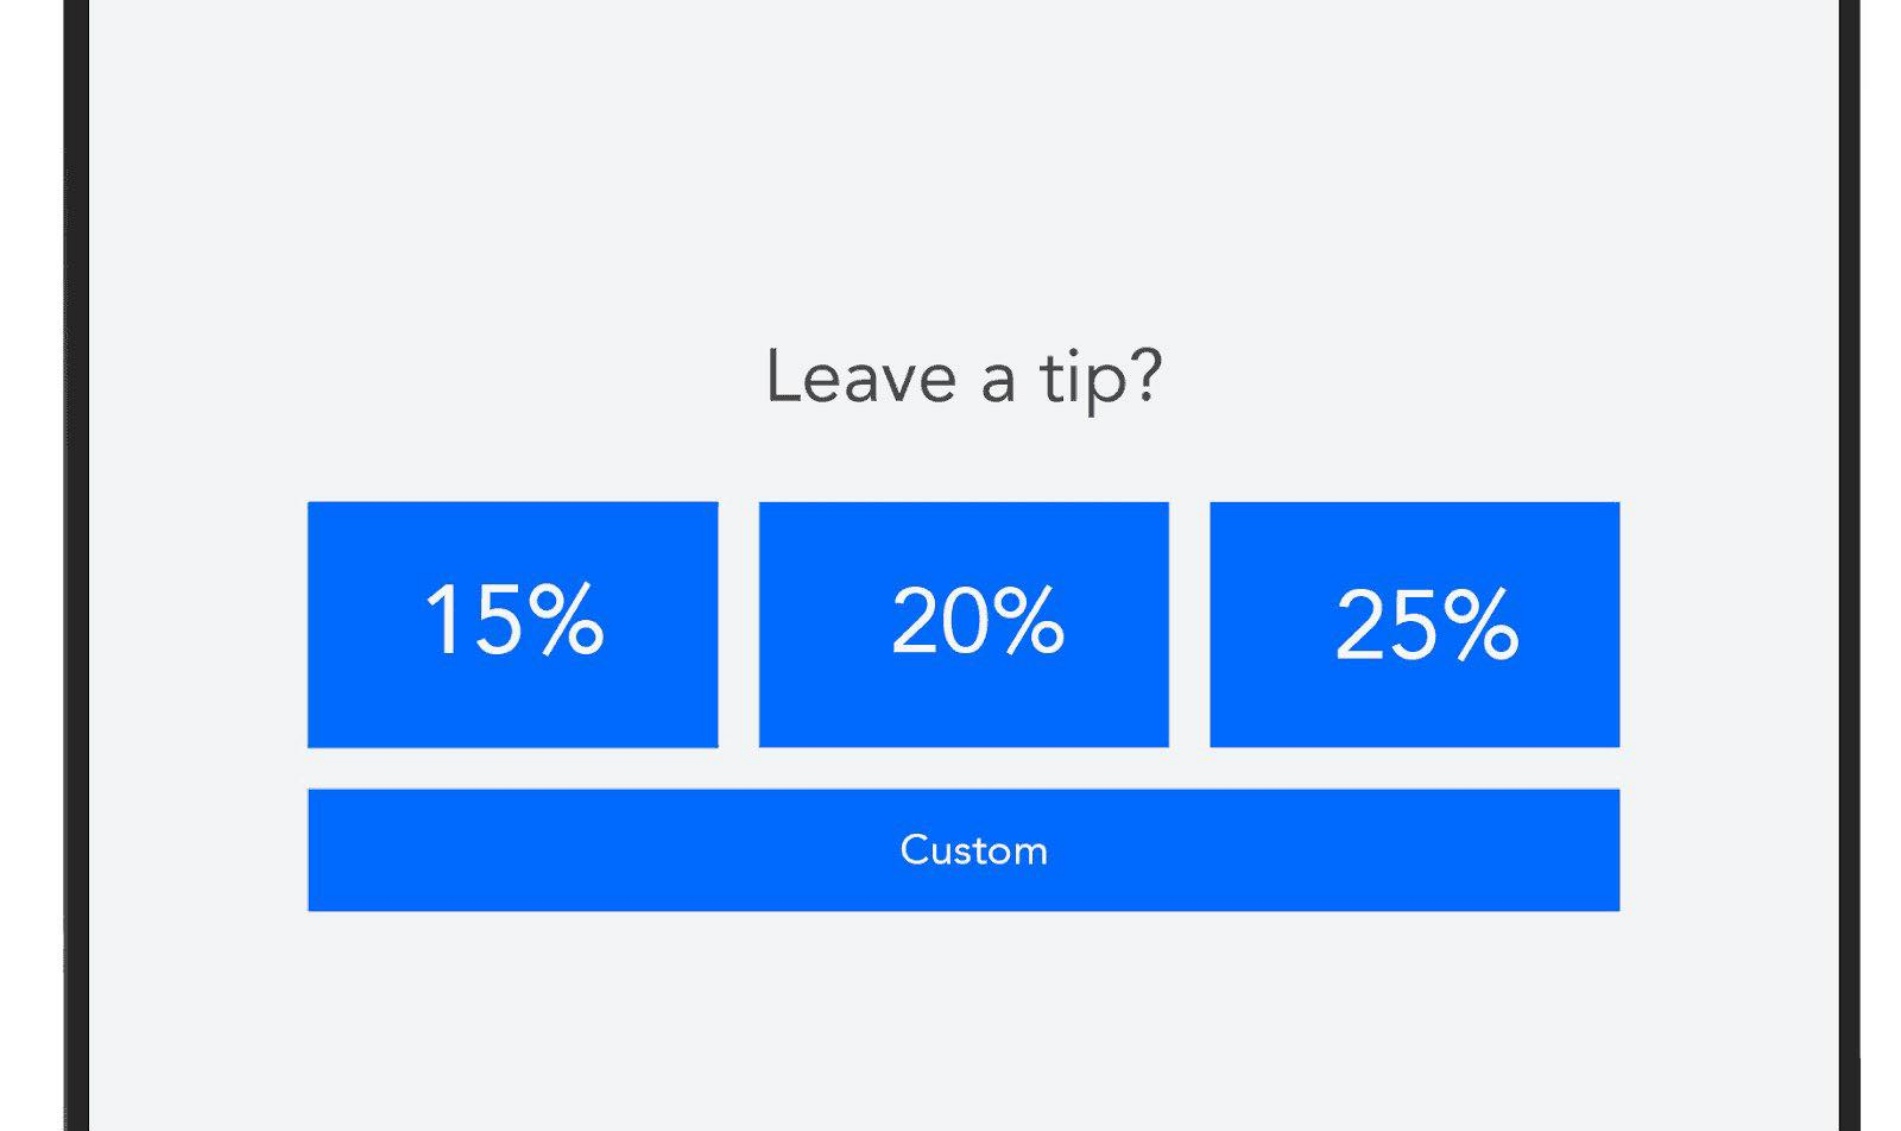Leave a twenty percent tip
1901x1131 pixels.
[963, 624]
